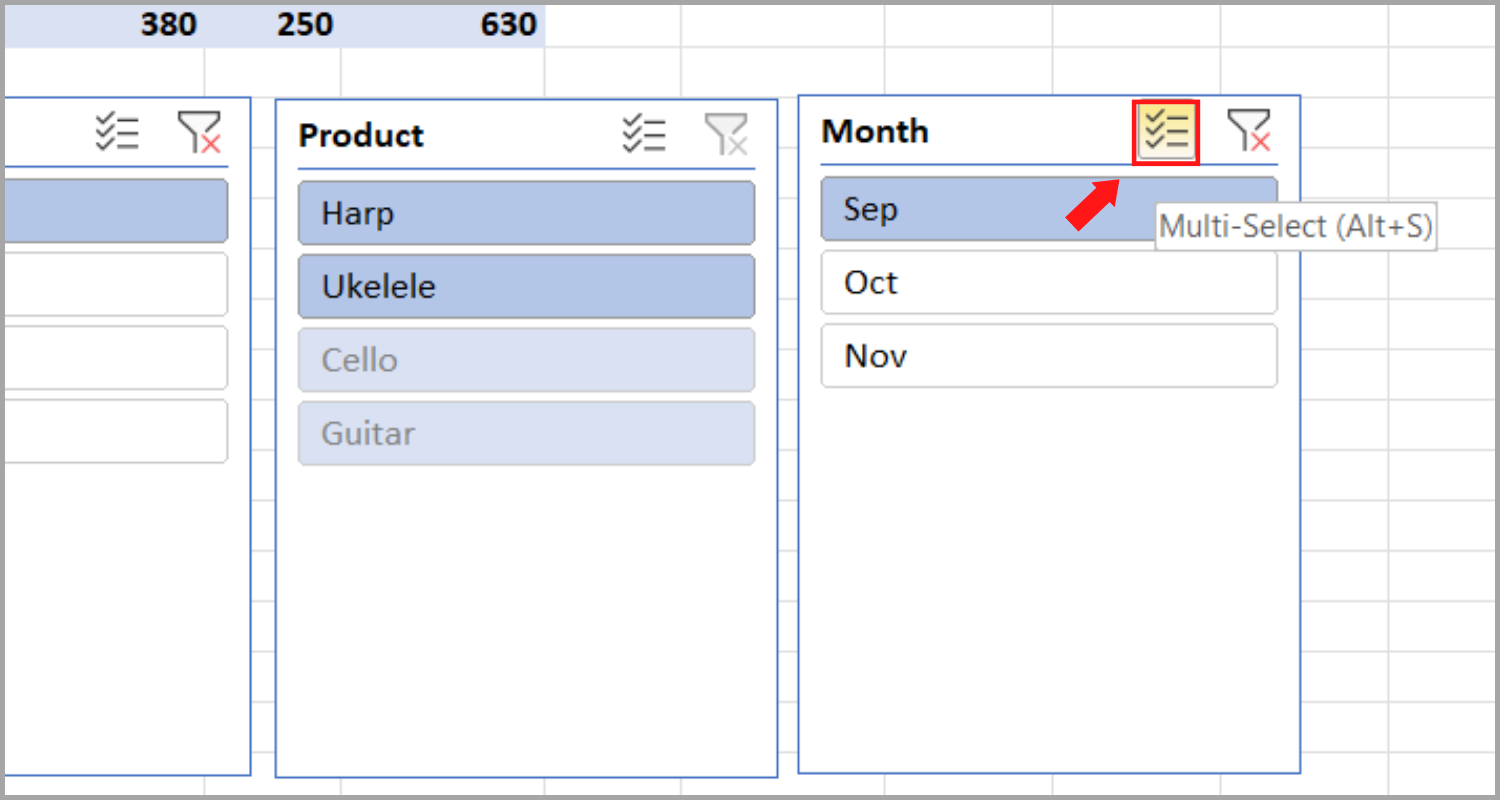1500x800 pixels.
Task: Activate Multi-Select on the leftmost slicer
Action: pos(117,131)
